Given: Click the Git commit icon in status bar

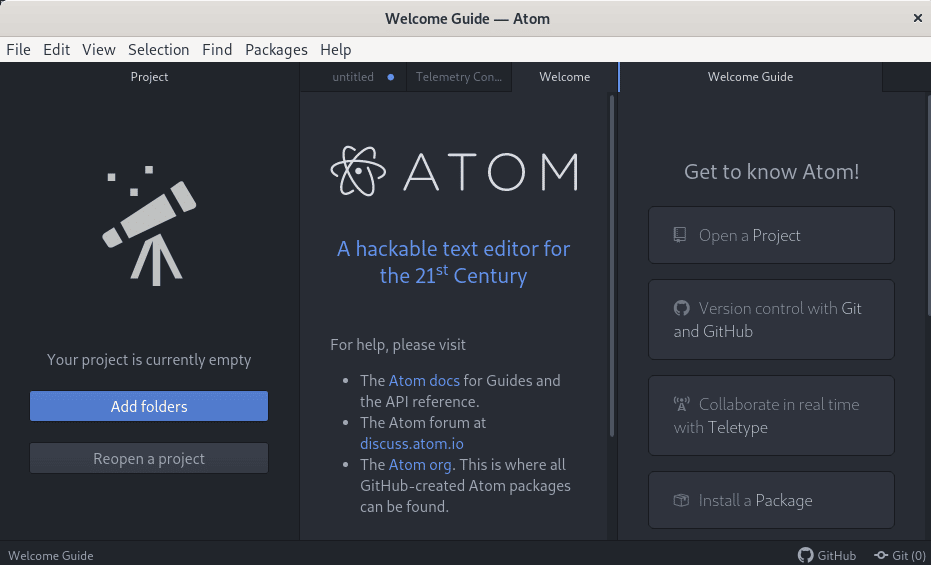Looking at the screenshot, I should pyautogui.click(x=881, y=556).
